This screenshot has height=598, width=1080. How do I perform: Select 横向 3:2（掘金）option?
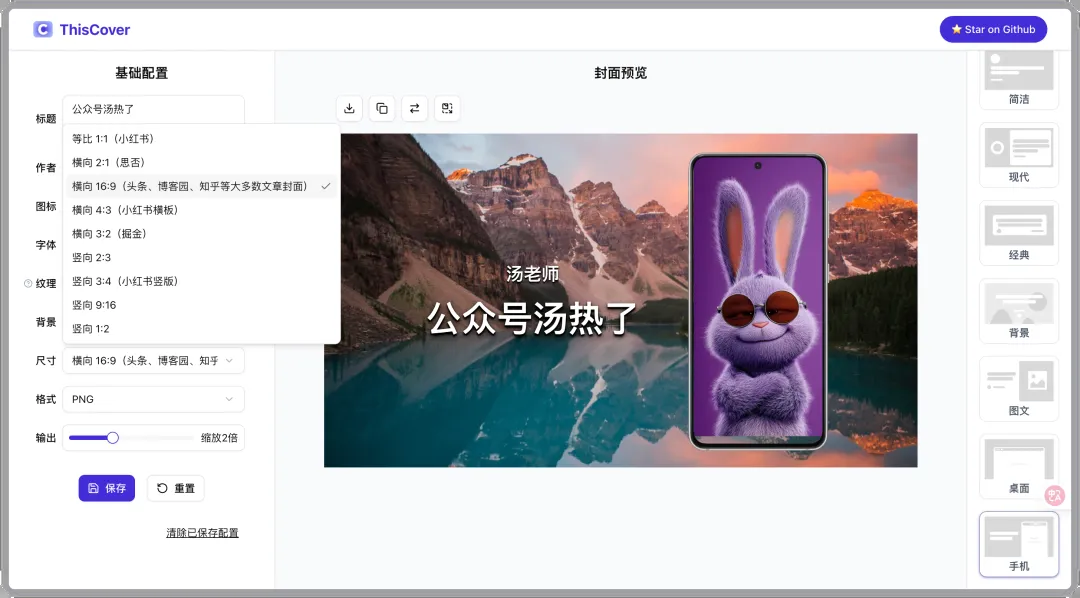click(109, 234)
